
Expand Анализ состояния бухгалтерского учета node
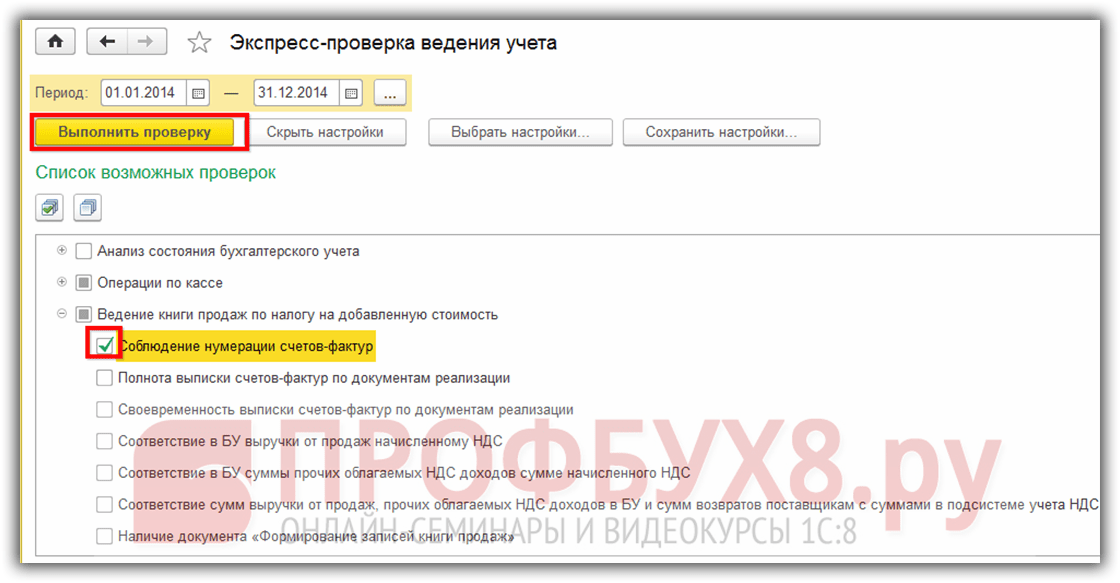63,251
